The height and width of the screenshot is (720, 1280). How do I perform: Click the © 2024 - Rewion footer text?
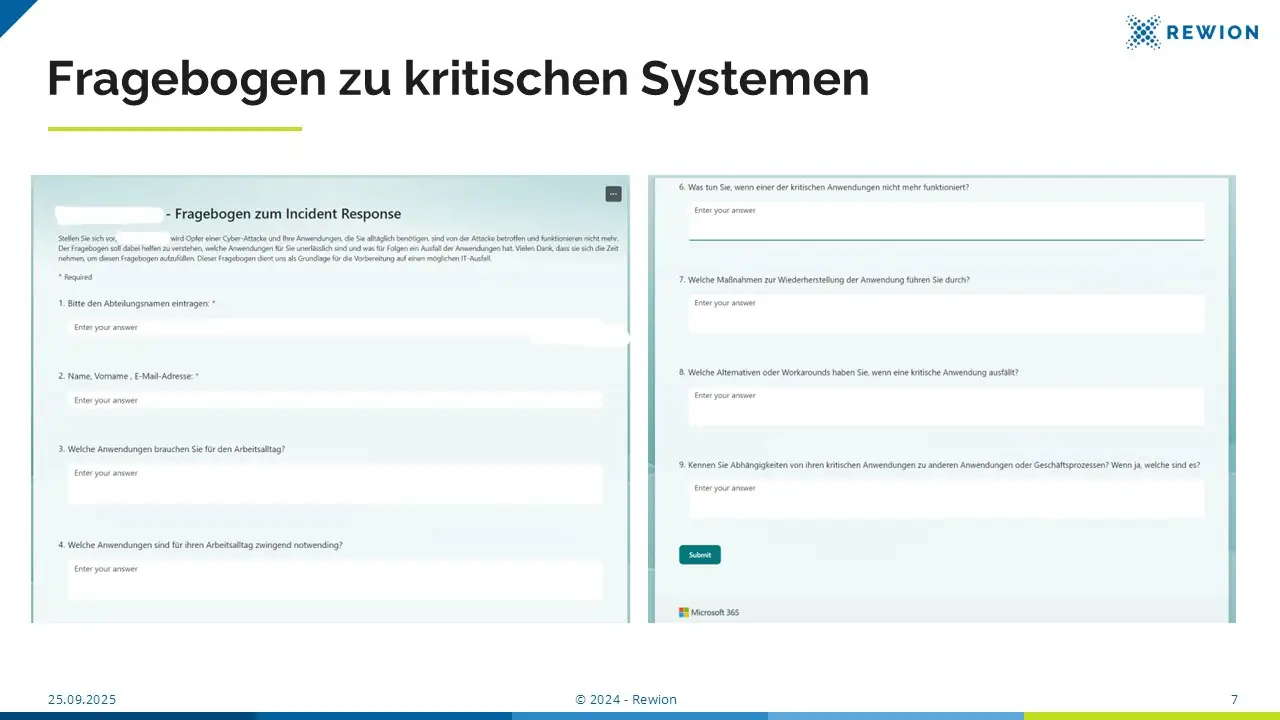pyautogui.click(x=626, y=700)
